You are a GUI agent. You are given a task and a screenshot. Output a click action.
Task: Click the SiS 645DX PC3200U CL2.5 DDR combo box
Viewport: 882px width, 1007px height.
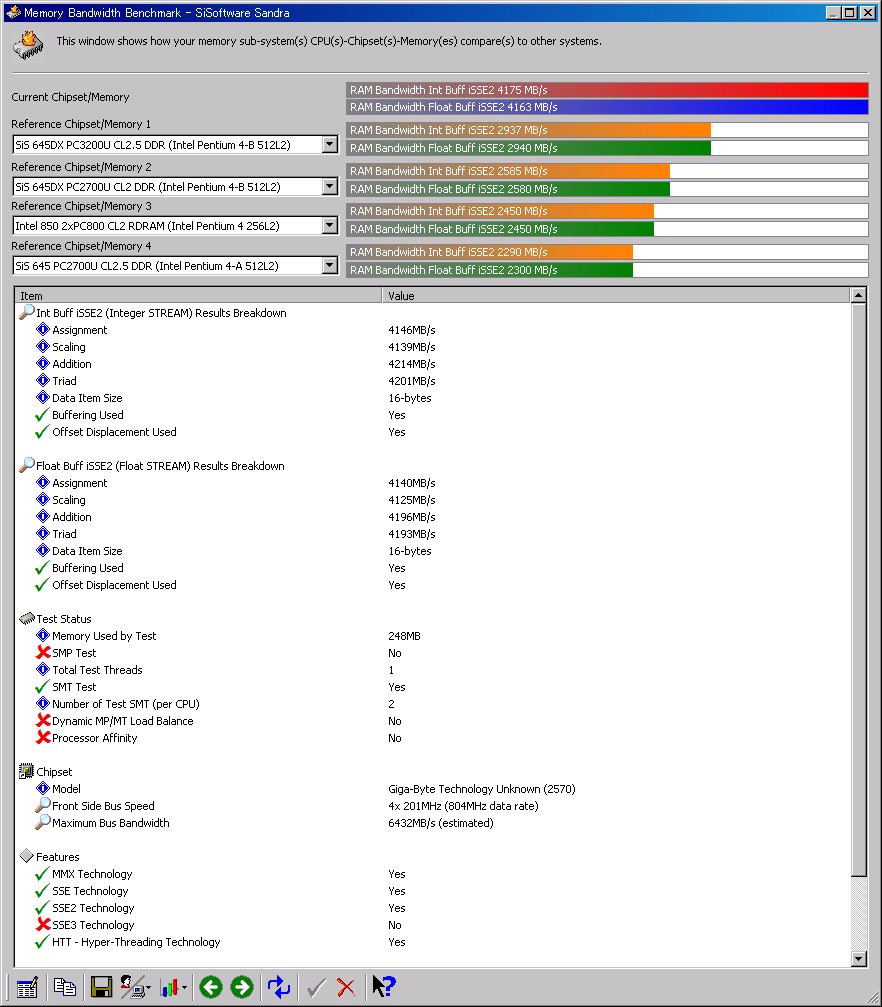tap(175, 144)
